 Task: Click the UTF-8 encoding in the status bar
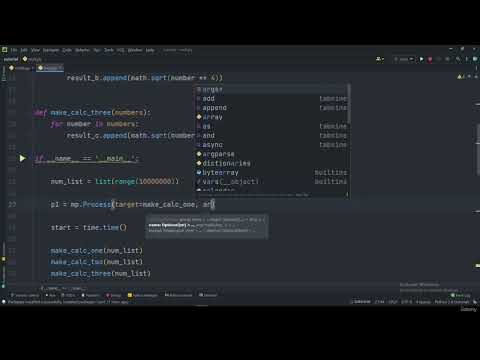[407, 302]
